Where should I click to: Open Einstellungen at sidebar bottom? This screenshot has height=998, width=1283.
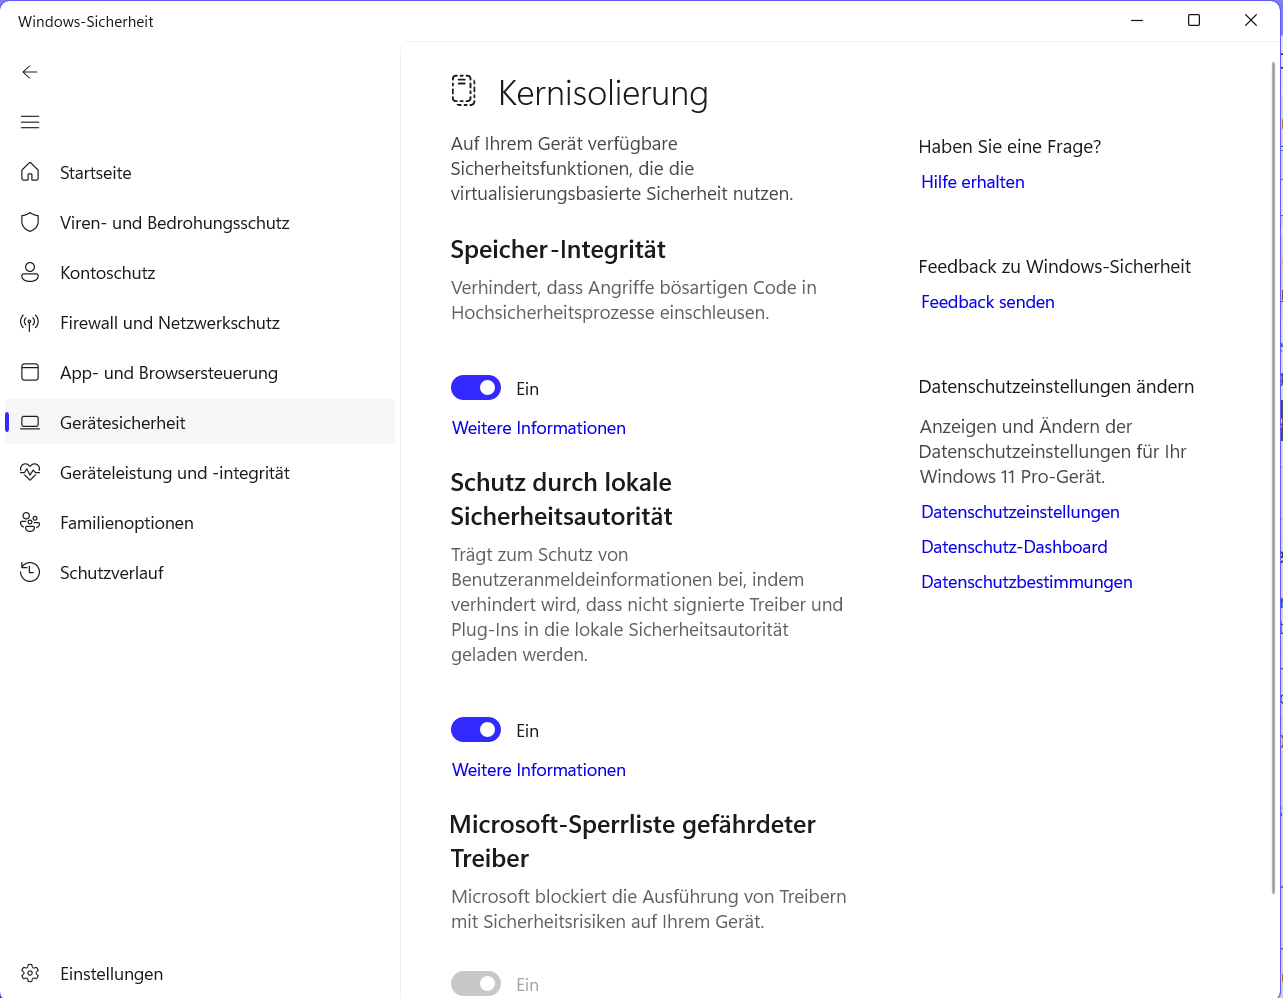coord(200,973)
